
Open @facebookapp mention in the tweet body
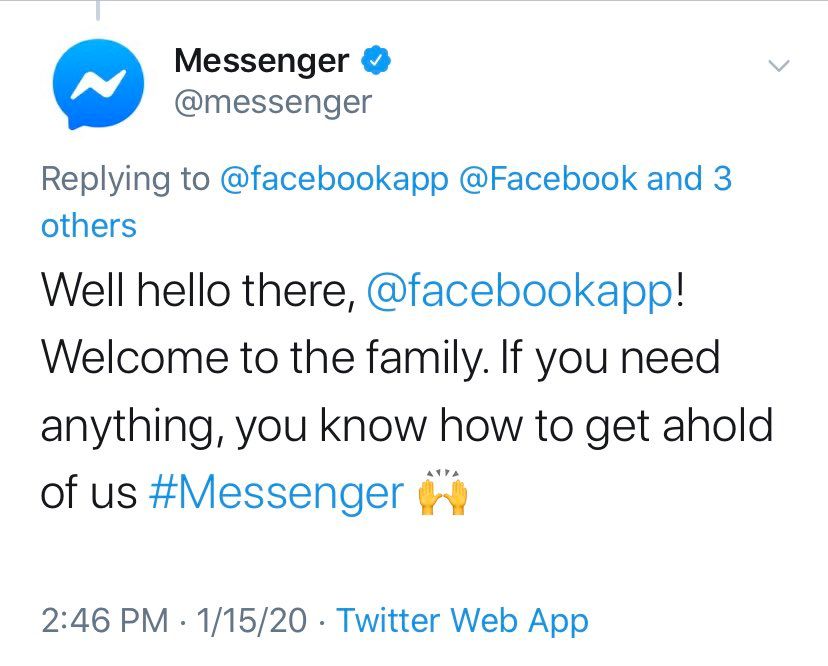click(518, 292)
